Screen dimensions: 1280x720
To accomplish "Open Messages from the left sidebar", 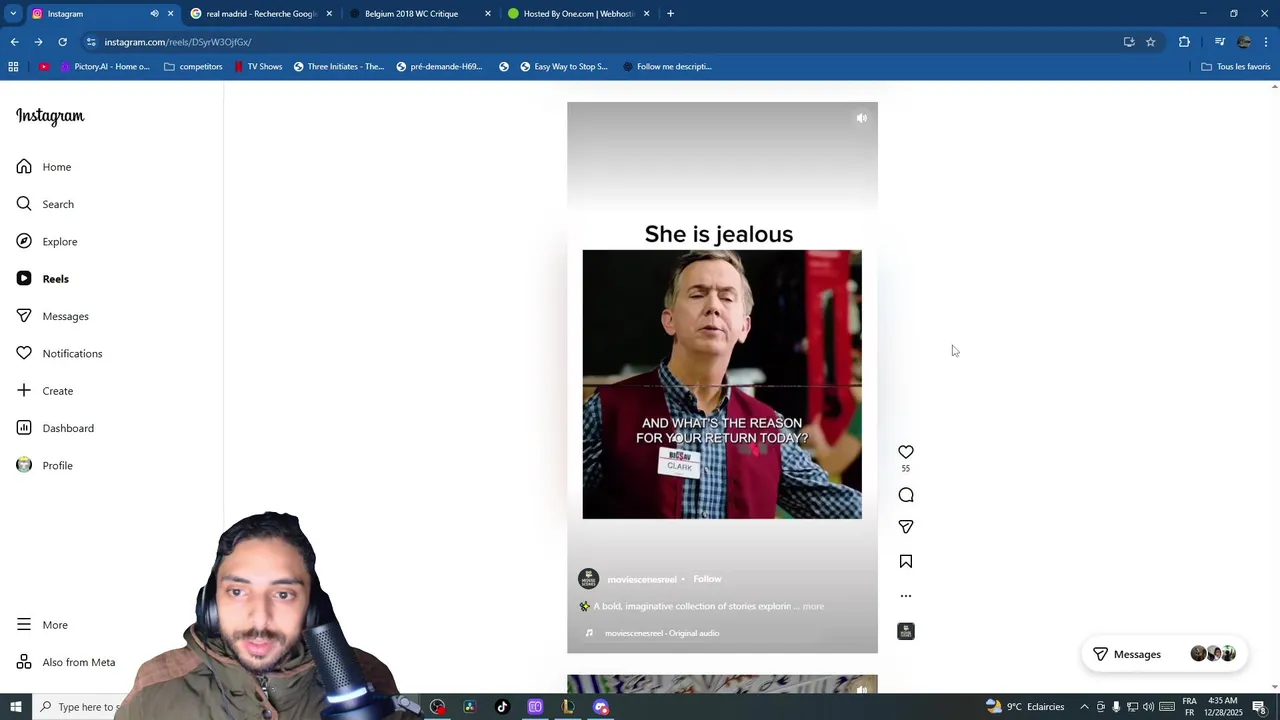I will [53, 316].
